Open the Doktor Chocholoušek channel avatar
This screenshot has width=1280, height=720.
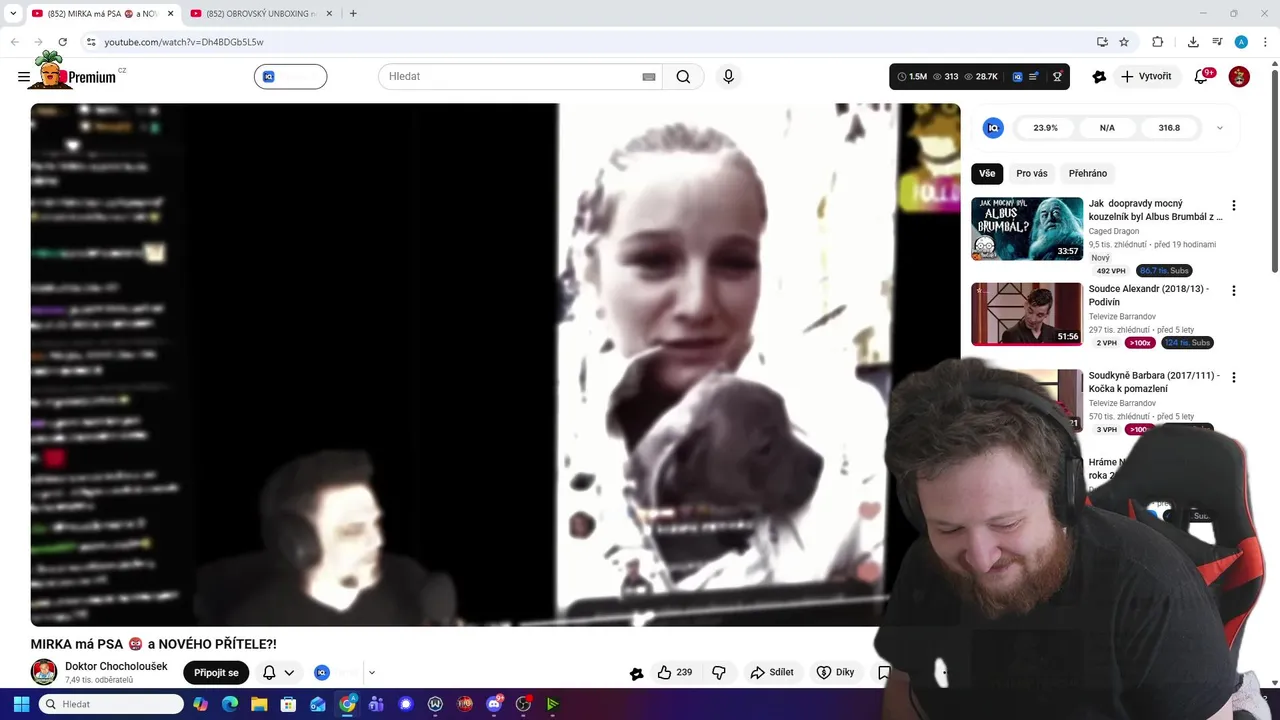click(44, 672)
